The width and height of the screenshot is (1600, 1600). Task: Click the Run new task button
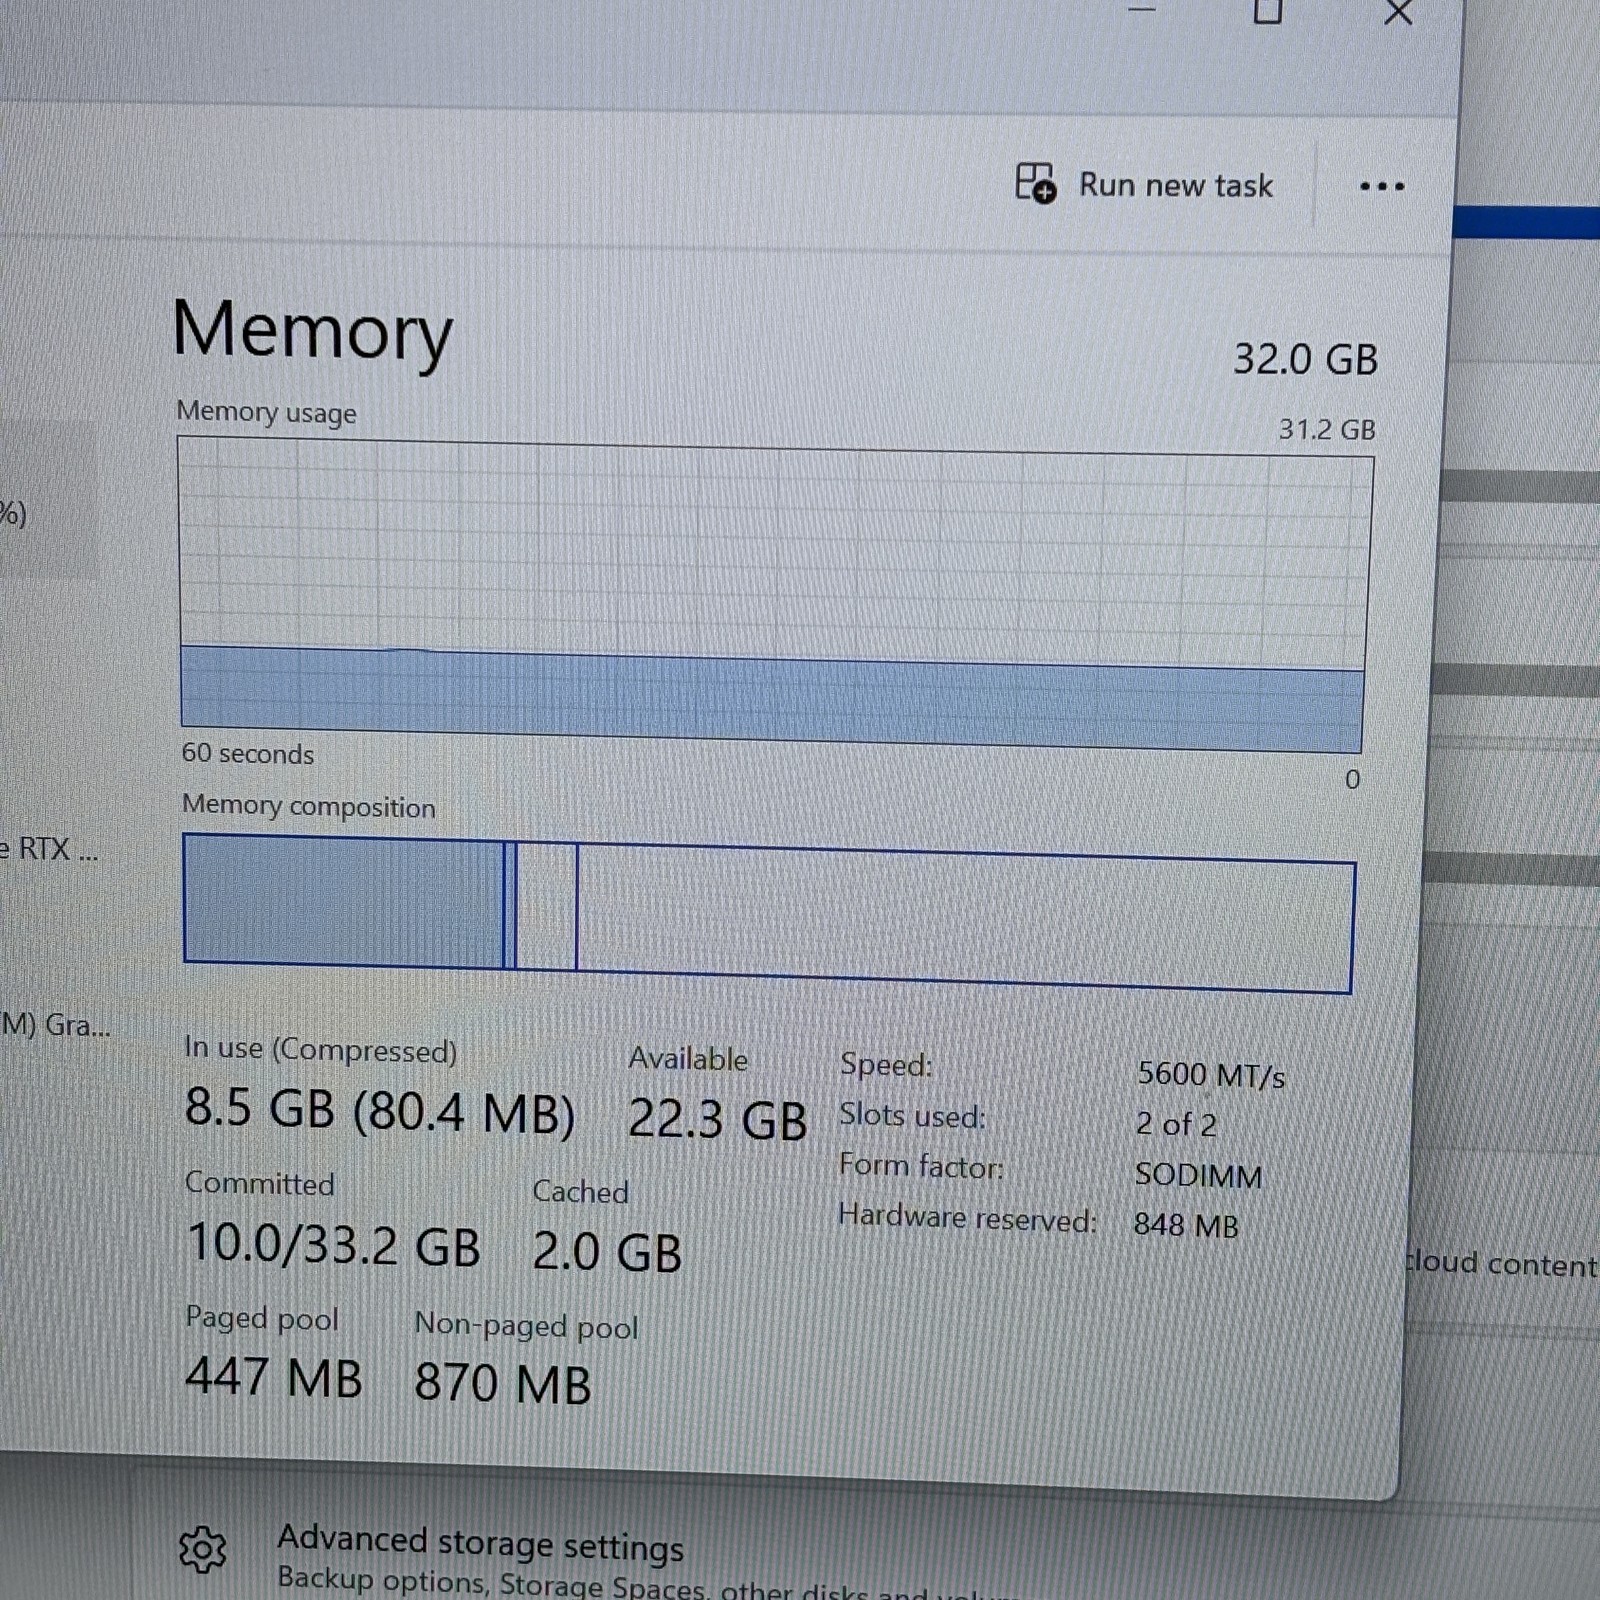tap(1145, 185)
